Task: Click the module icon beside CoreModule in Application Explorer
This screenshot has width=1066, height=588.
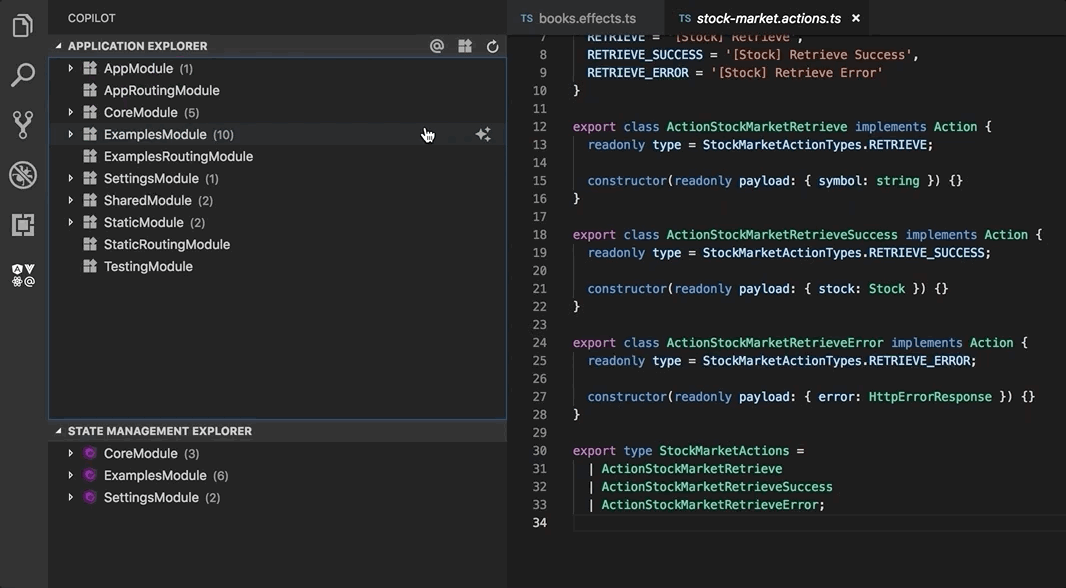Action: tap(90, 112)
